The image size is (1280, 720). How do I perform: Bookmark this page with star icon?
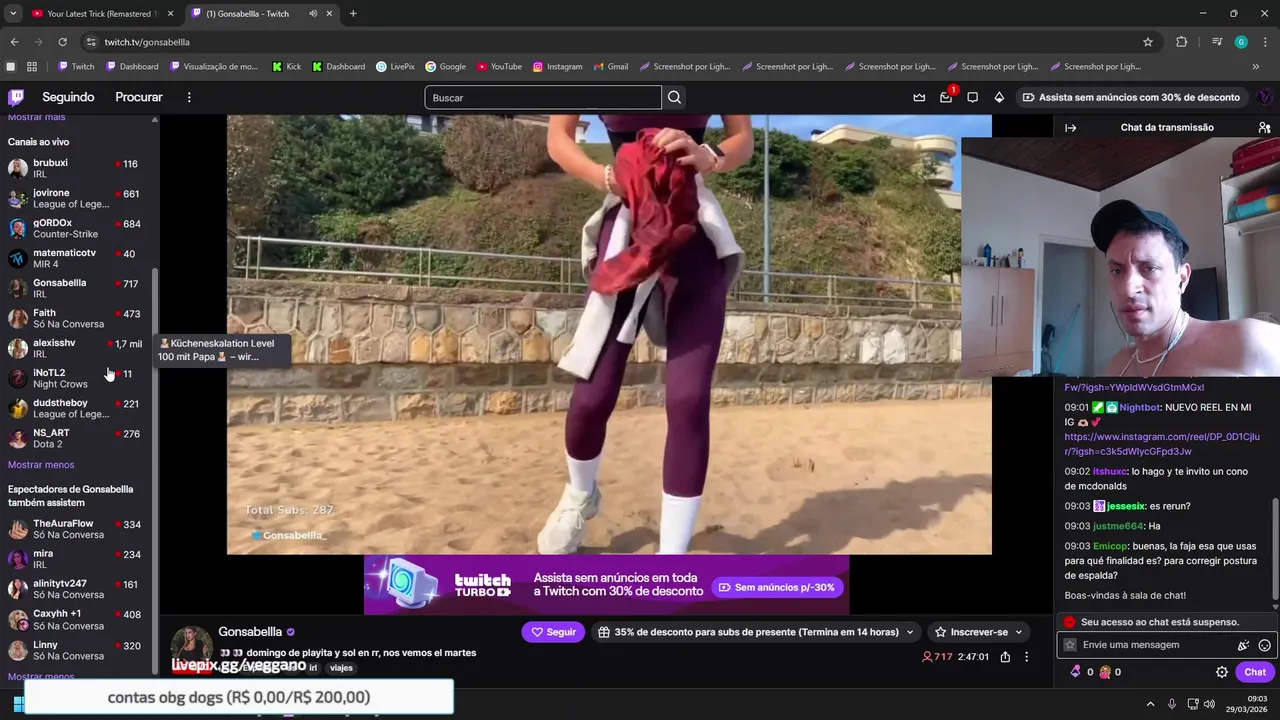click(x=1148, y=42)
